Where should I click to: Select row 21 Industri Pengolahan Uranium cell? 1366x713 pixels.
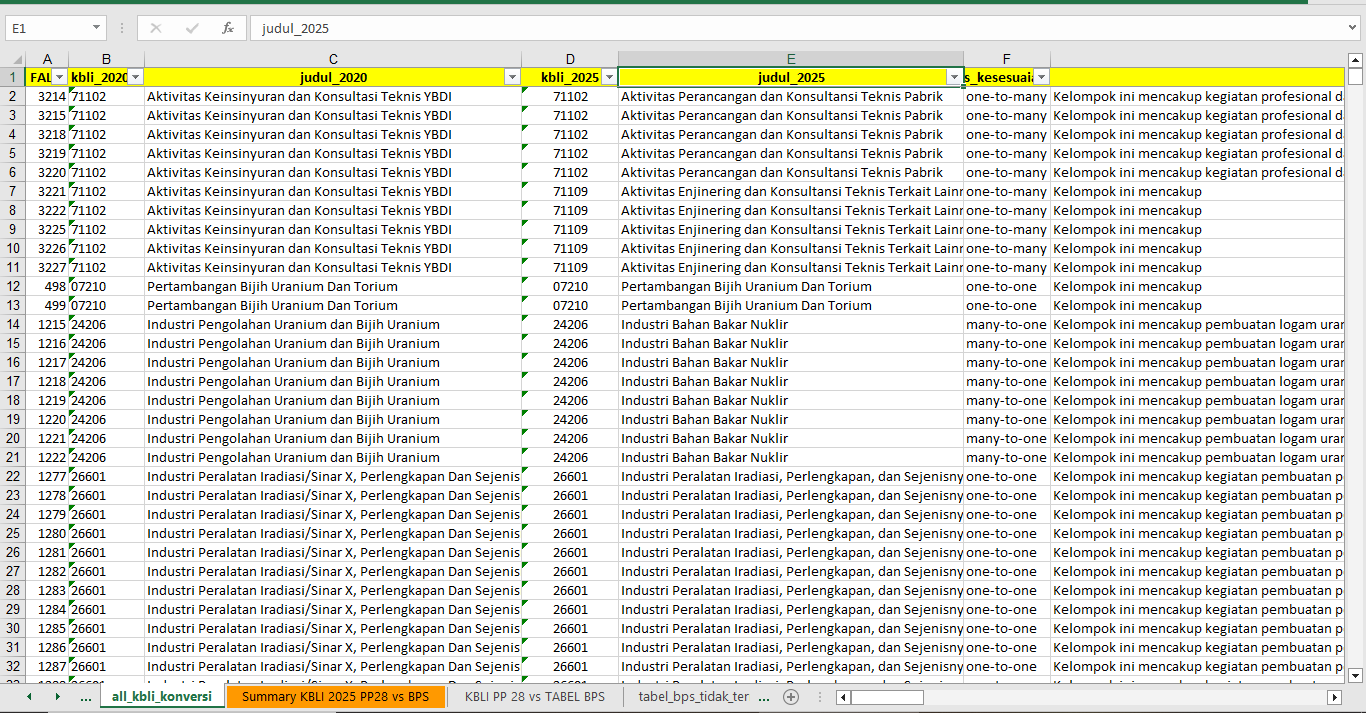333,457
